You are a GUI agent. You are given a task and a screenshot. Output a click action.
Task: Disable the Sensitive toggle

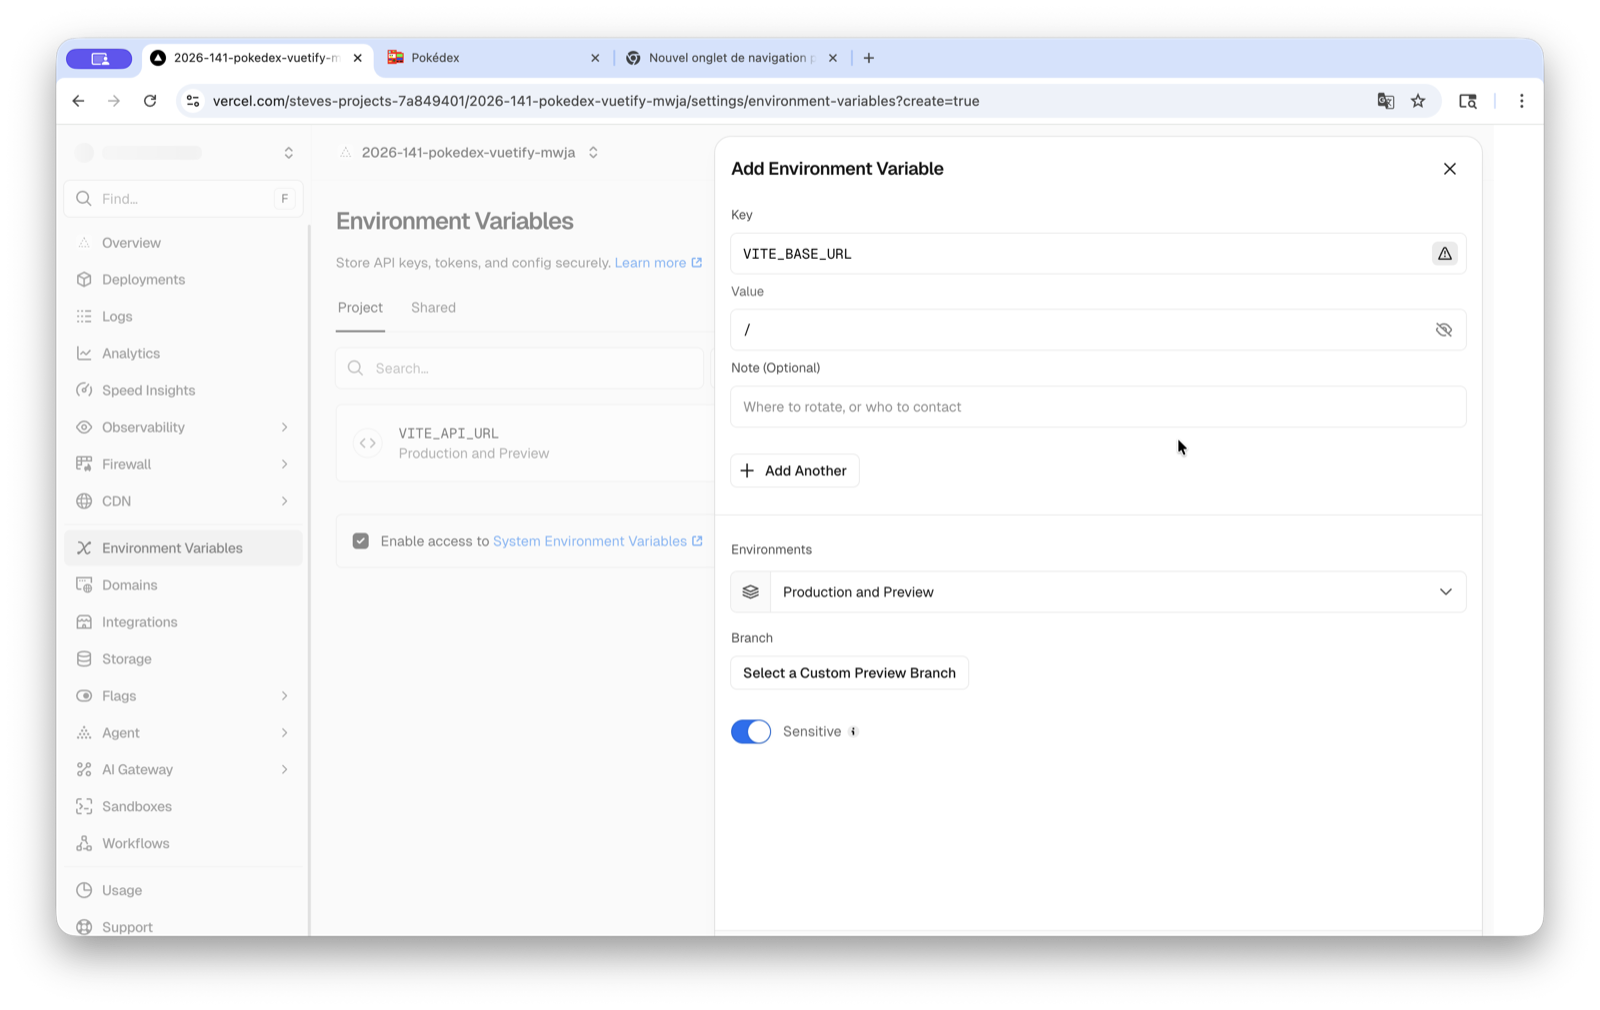coord(751,731)
